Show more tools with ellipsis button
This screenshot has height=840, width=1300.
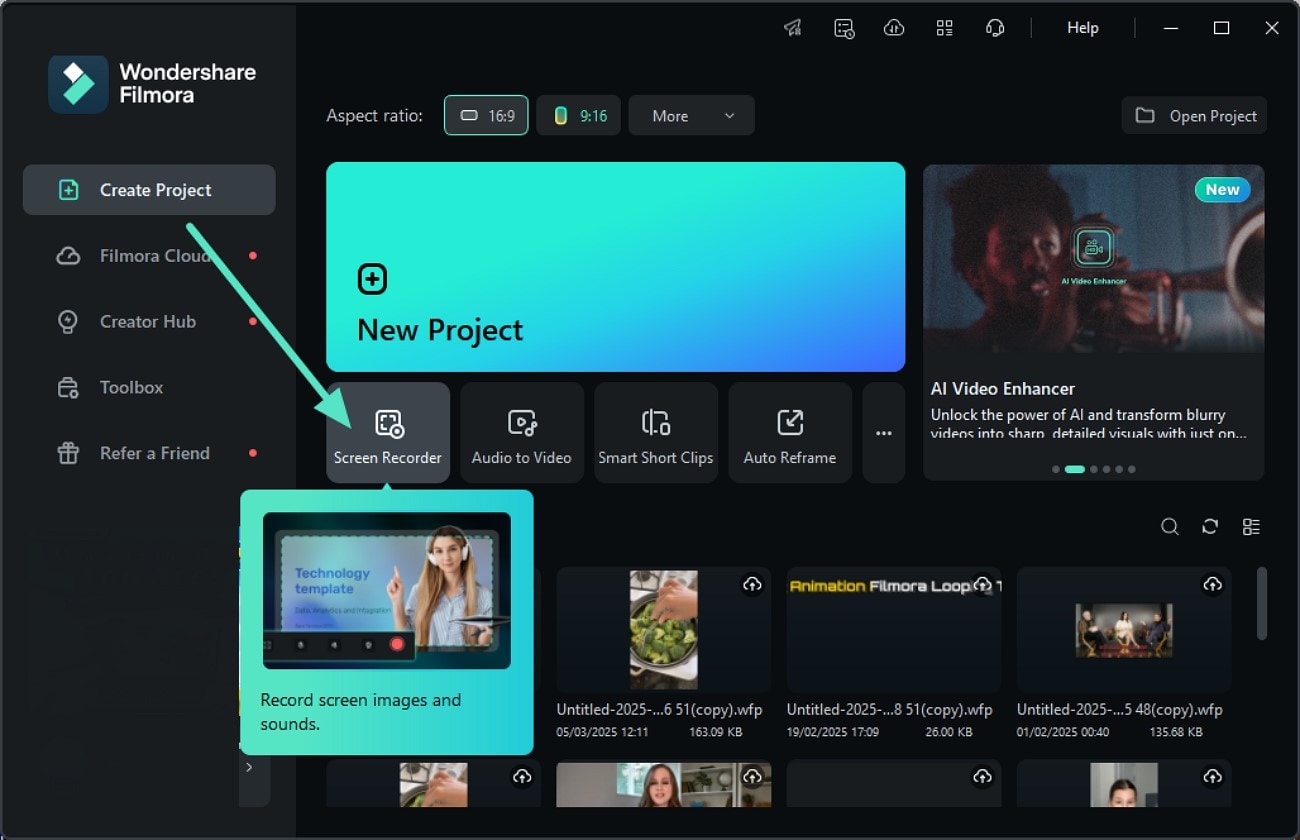click(x=884, y=433)
